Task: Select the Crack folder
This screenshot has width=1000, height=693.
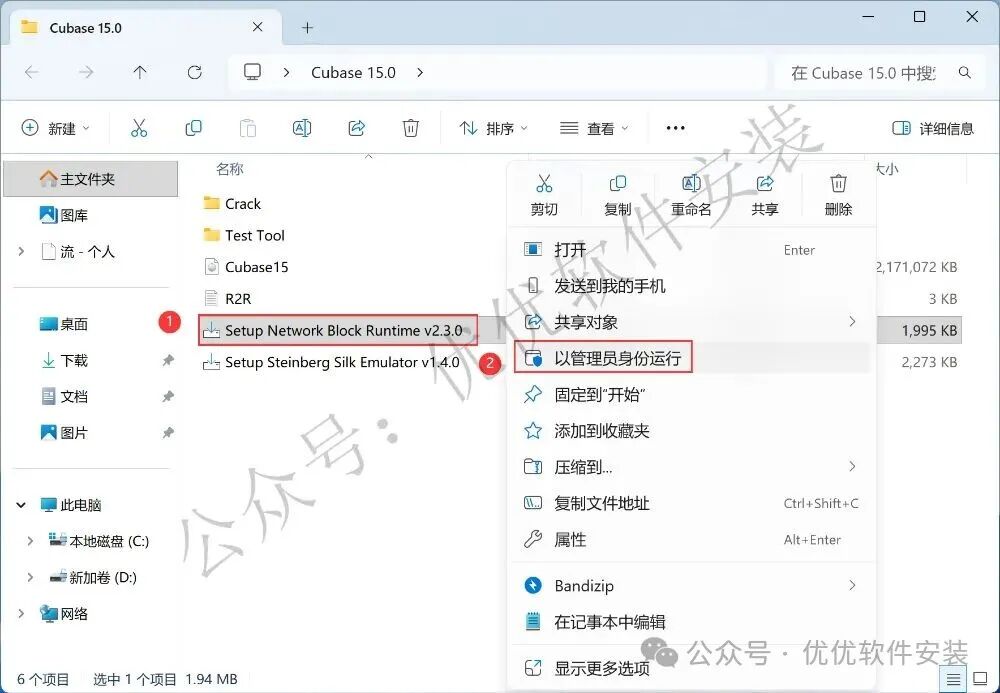Action: tap(232, 203)
